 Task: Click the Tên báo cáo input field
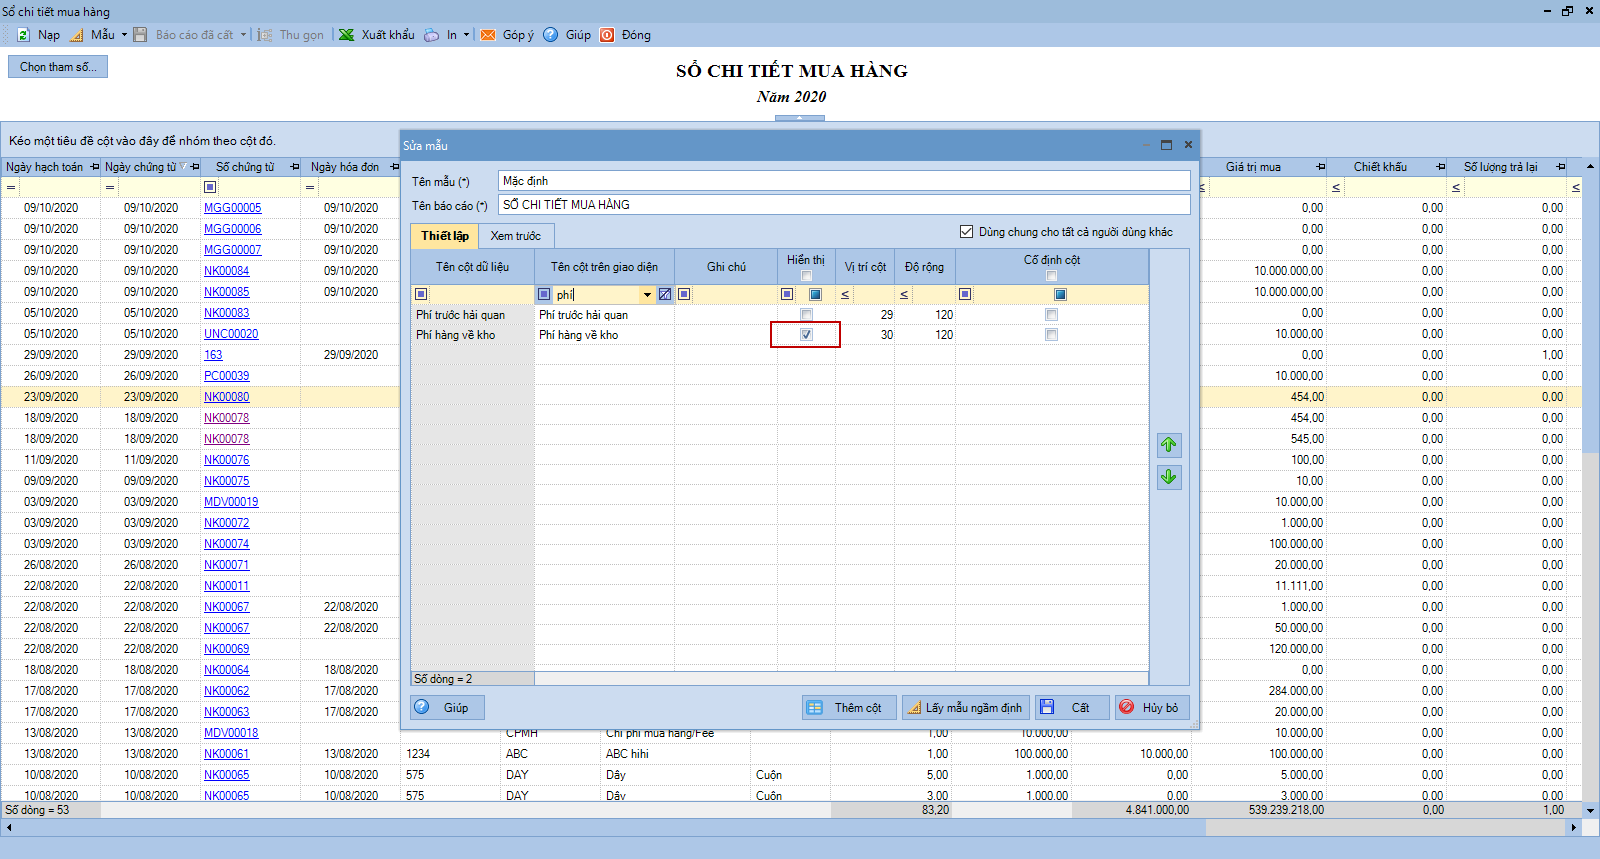coord(844,205)
